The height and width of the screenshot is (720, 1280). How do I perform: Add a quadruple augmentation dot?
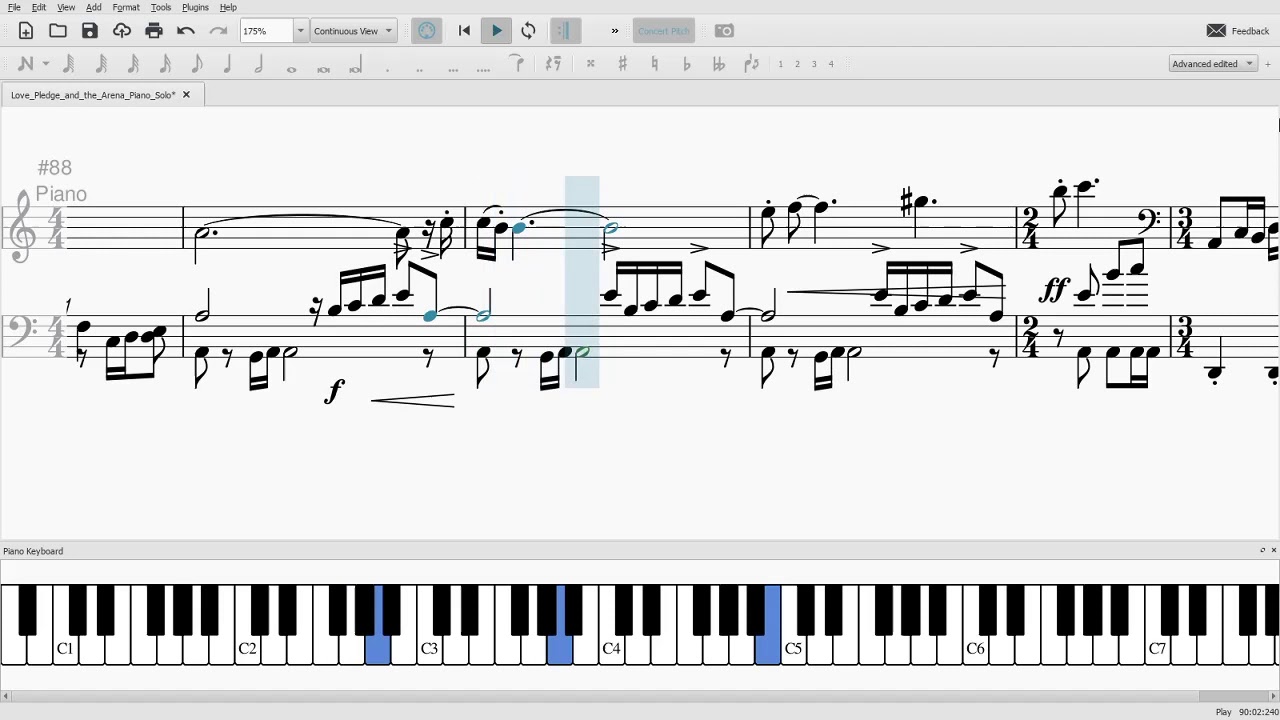click(x=484, y=68)
